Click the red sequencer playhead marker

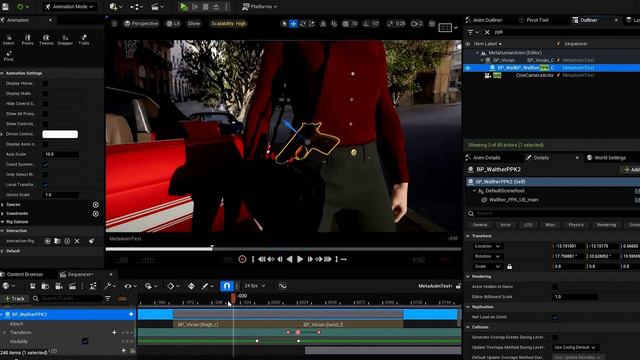233,298
